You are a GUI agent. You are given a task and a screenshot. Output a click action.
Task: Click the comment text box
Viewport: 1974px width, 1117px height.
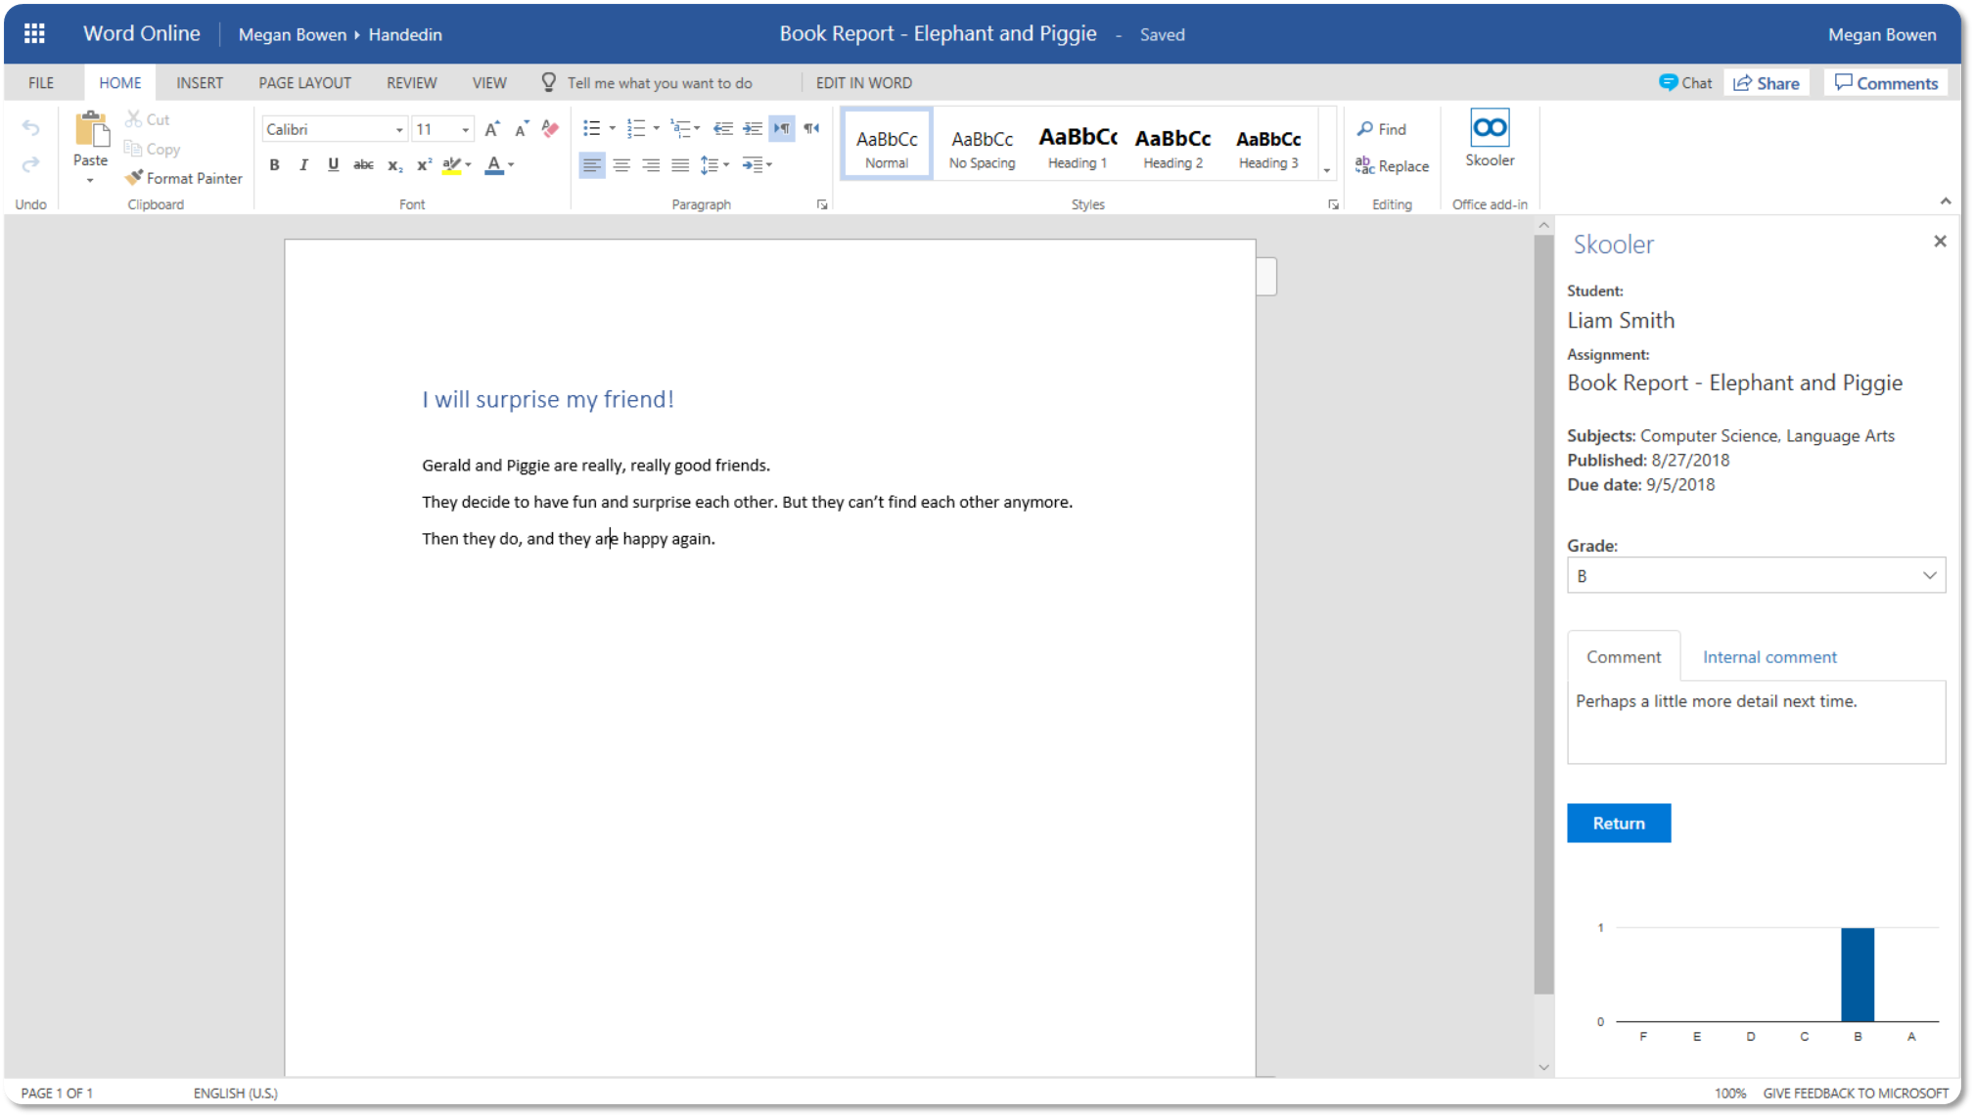(x=1755, y=723)
